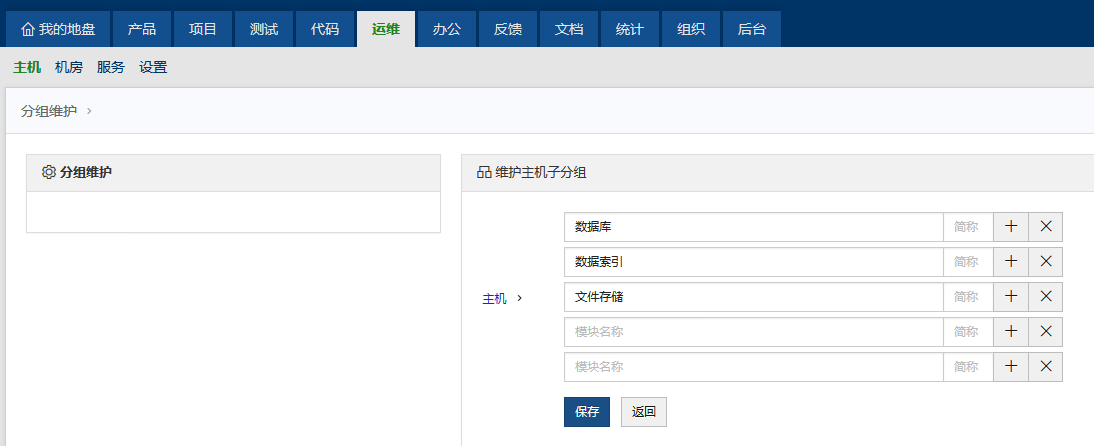Open the 服务 submenu item
The height and width of the screenshot is (446, 1094).
[111, 68]
